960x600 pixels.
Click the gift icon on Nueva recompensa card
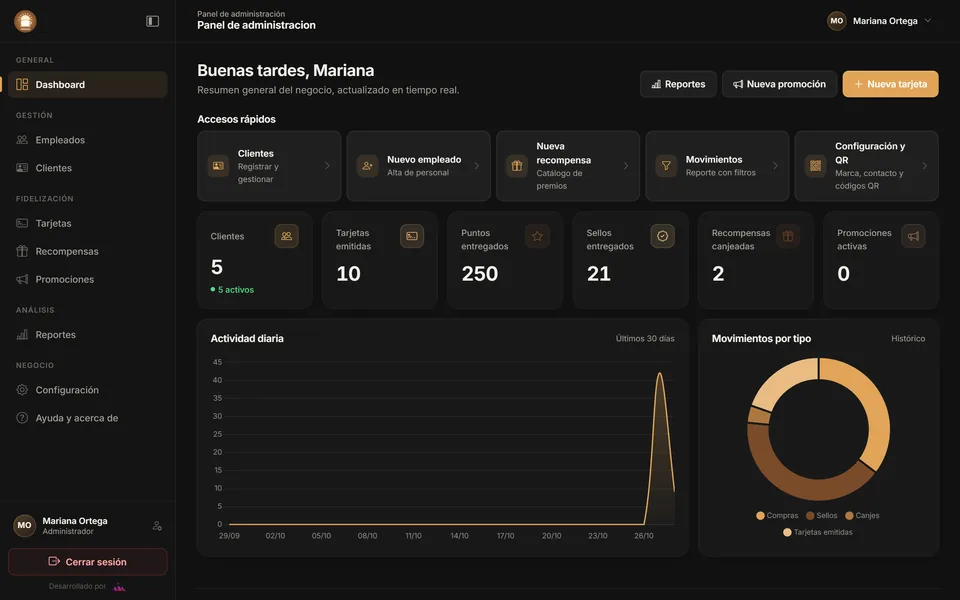tap(517, 166)
